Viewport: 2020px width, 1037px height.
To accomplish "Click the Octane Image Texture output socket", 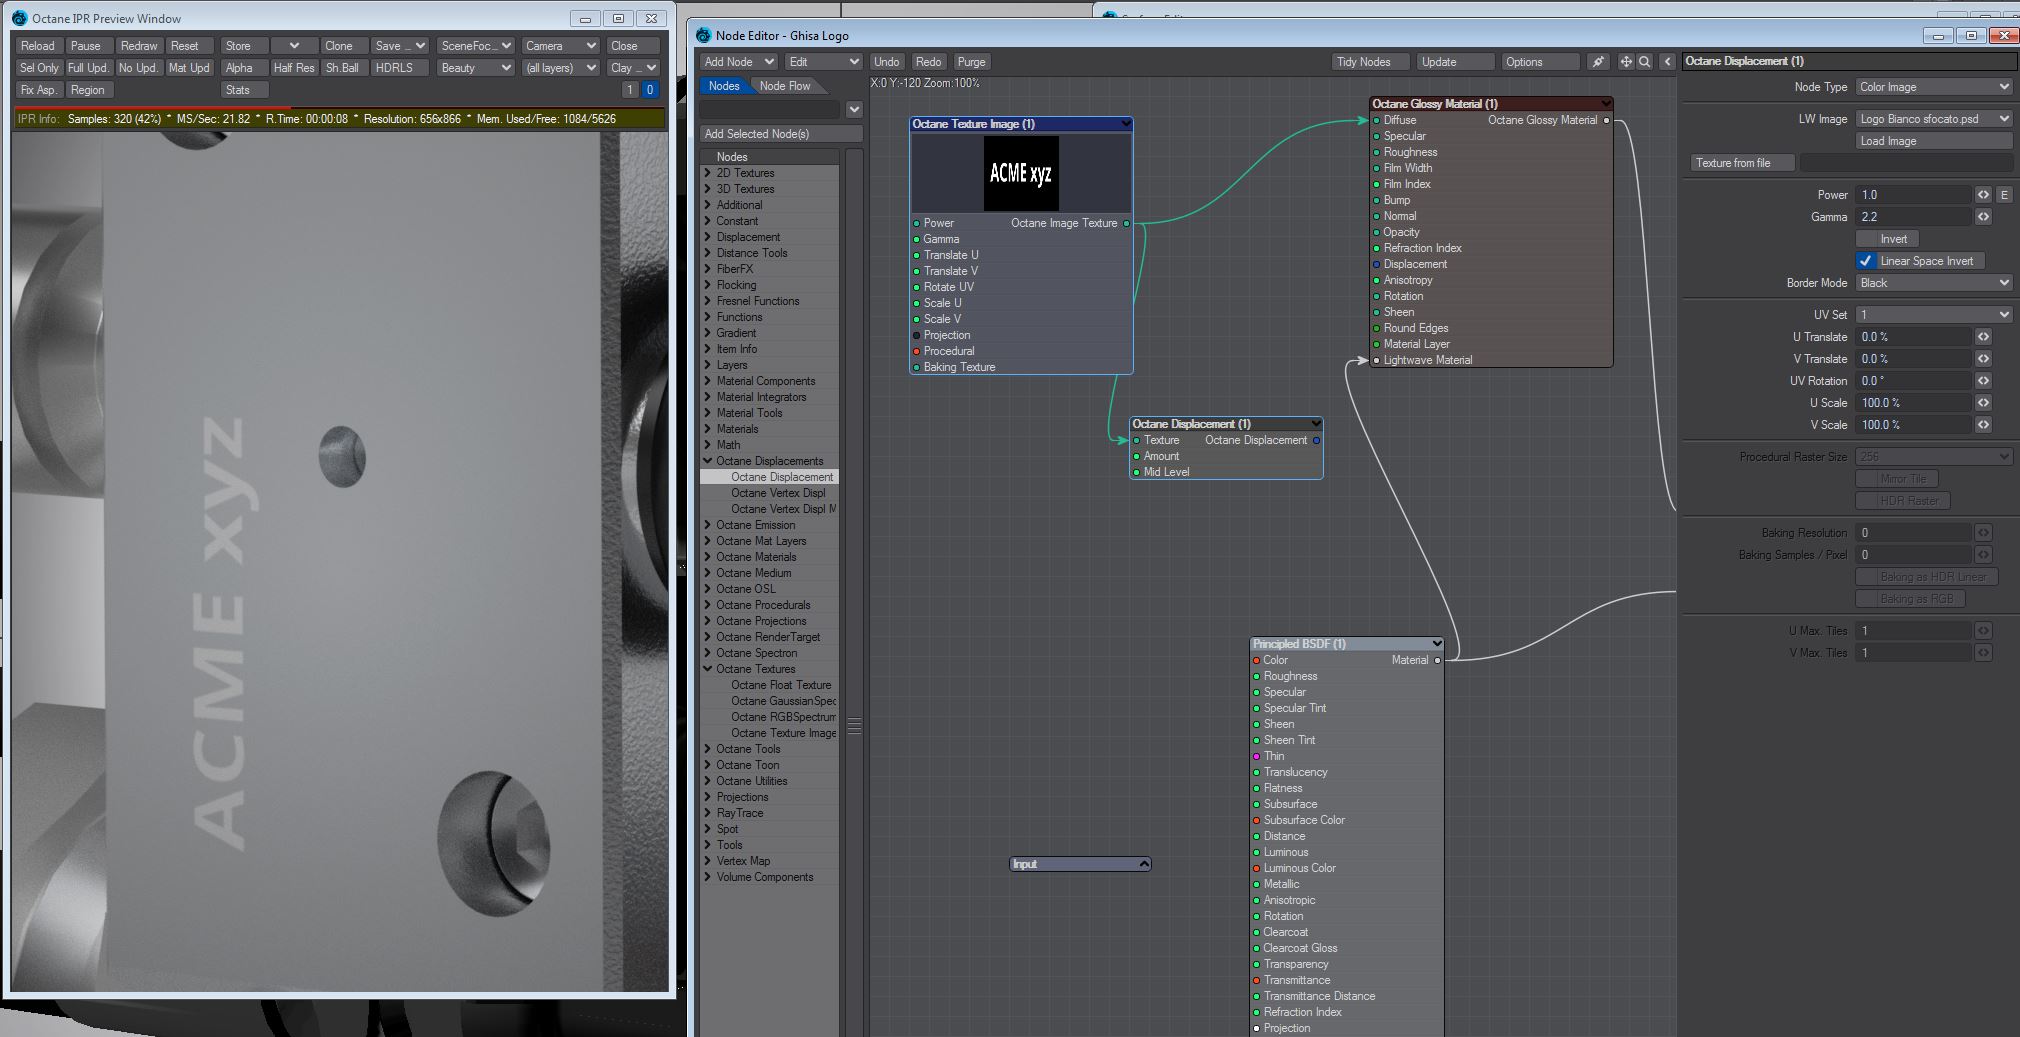I will [1126, 223].
